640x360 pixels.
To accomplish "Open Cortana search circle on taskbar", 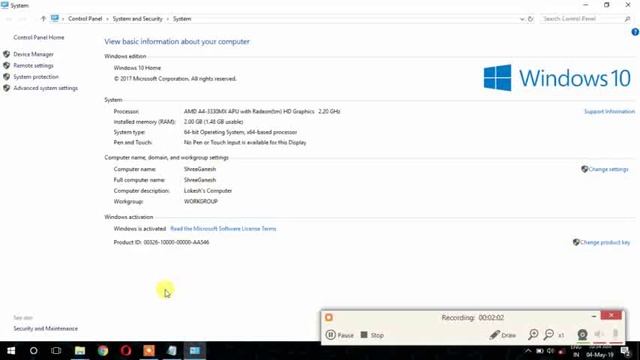I will (x=33, y=351).
